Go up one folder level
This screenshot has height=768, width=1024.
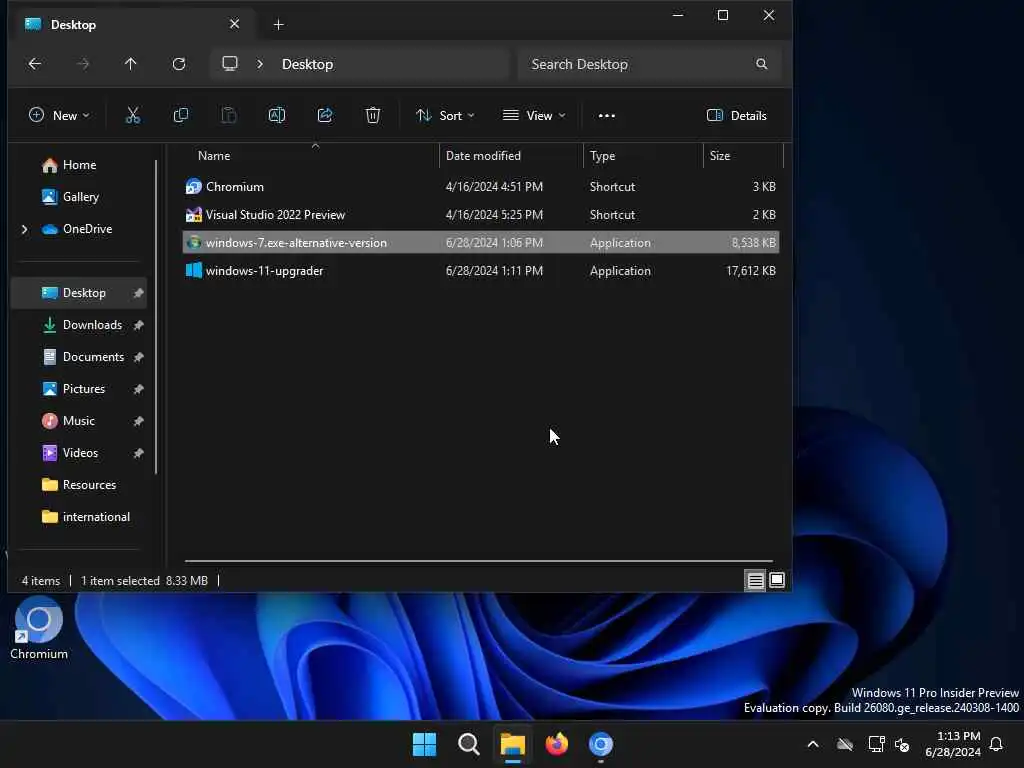click(131, 64)
